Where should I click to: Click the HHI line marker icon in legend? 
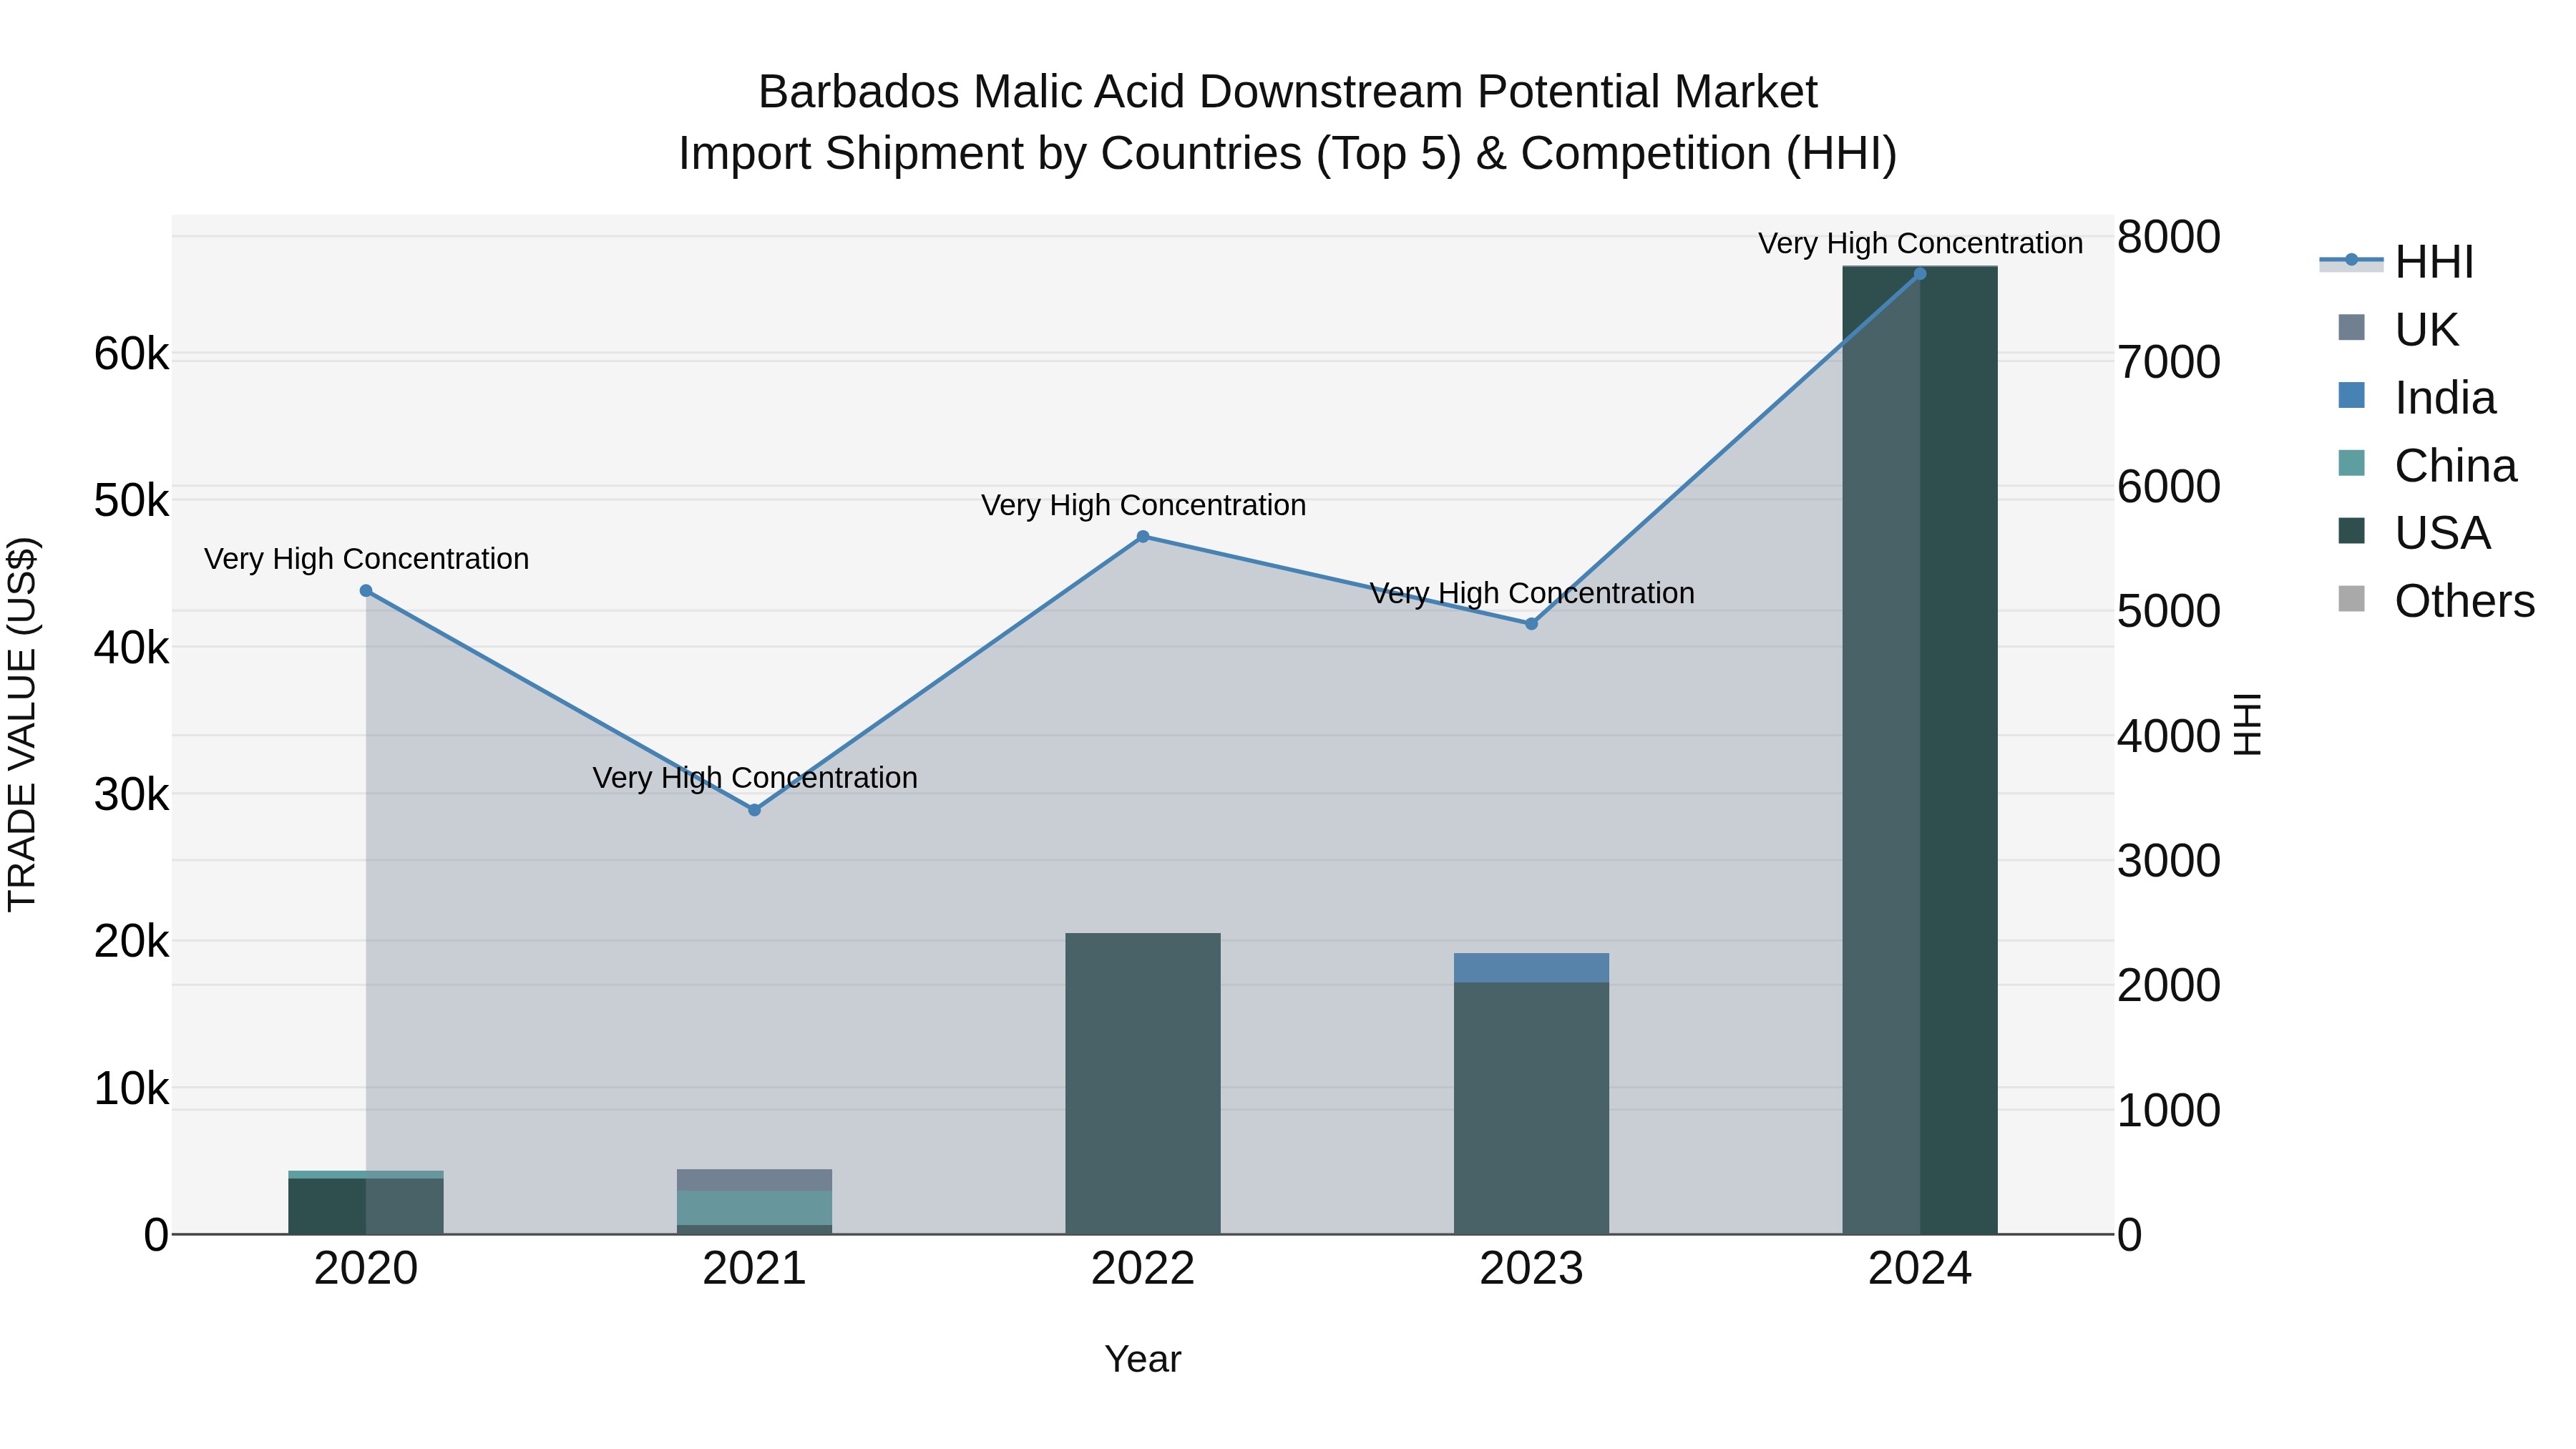[x=2351, y=261]
